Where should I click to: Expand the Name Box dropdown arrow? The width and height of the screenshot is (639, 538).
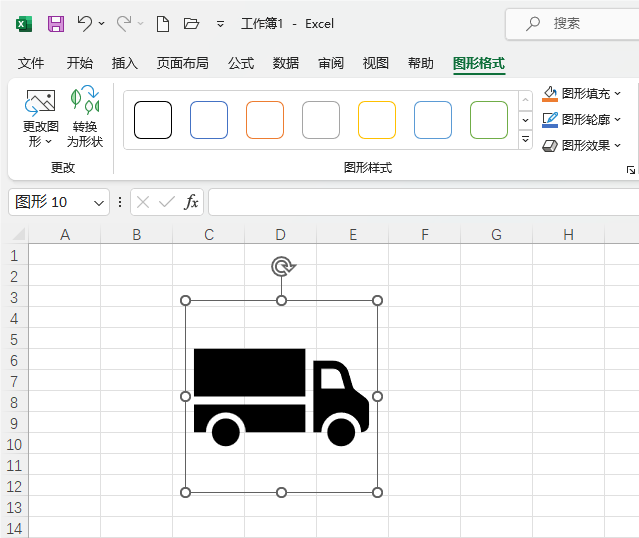click(99, 202)
